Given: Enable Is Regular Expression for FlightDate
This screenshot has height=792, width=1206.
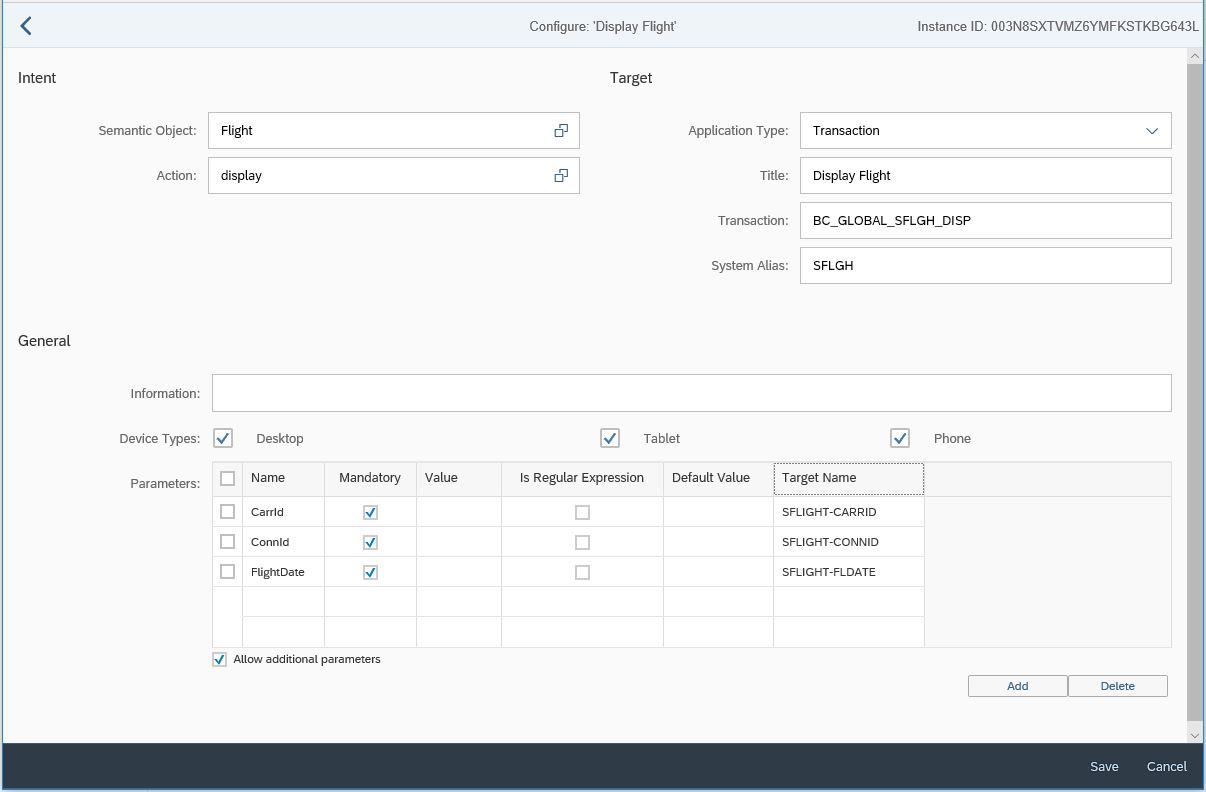Looking at the screenshot, I should pos(582,571).
